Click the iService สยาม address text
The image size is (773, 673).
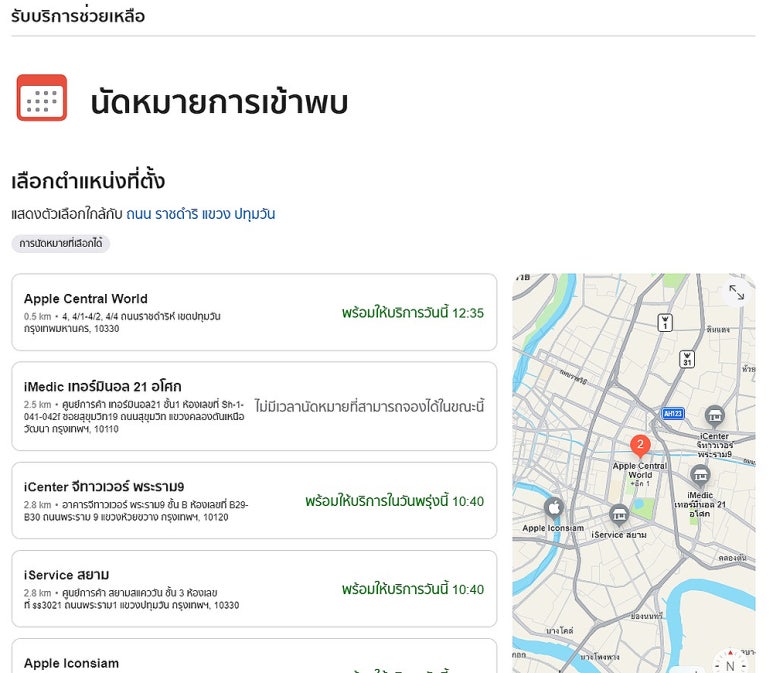coord(131,599)
